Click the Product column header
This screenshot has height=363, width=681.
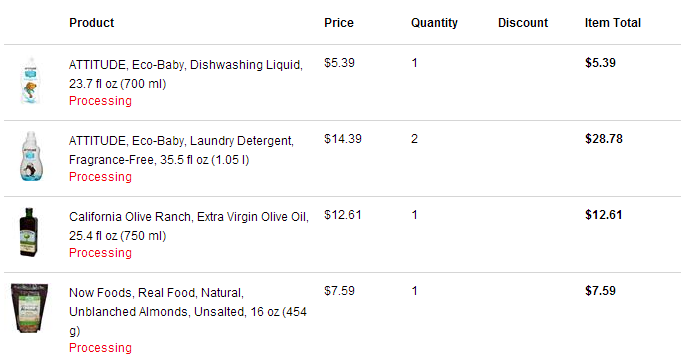pyautogui.click(x=92, y=23)
